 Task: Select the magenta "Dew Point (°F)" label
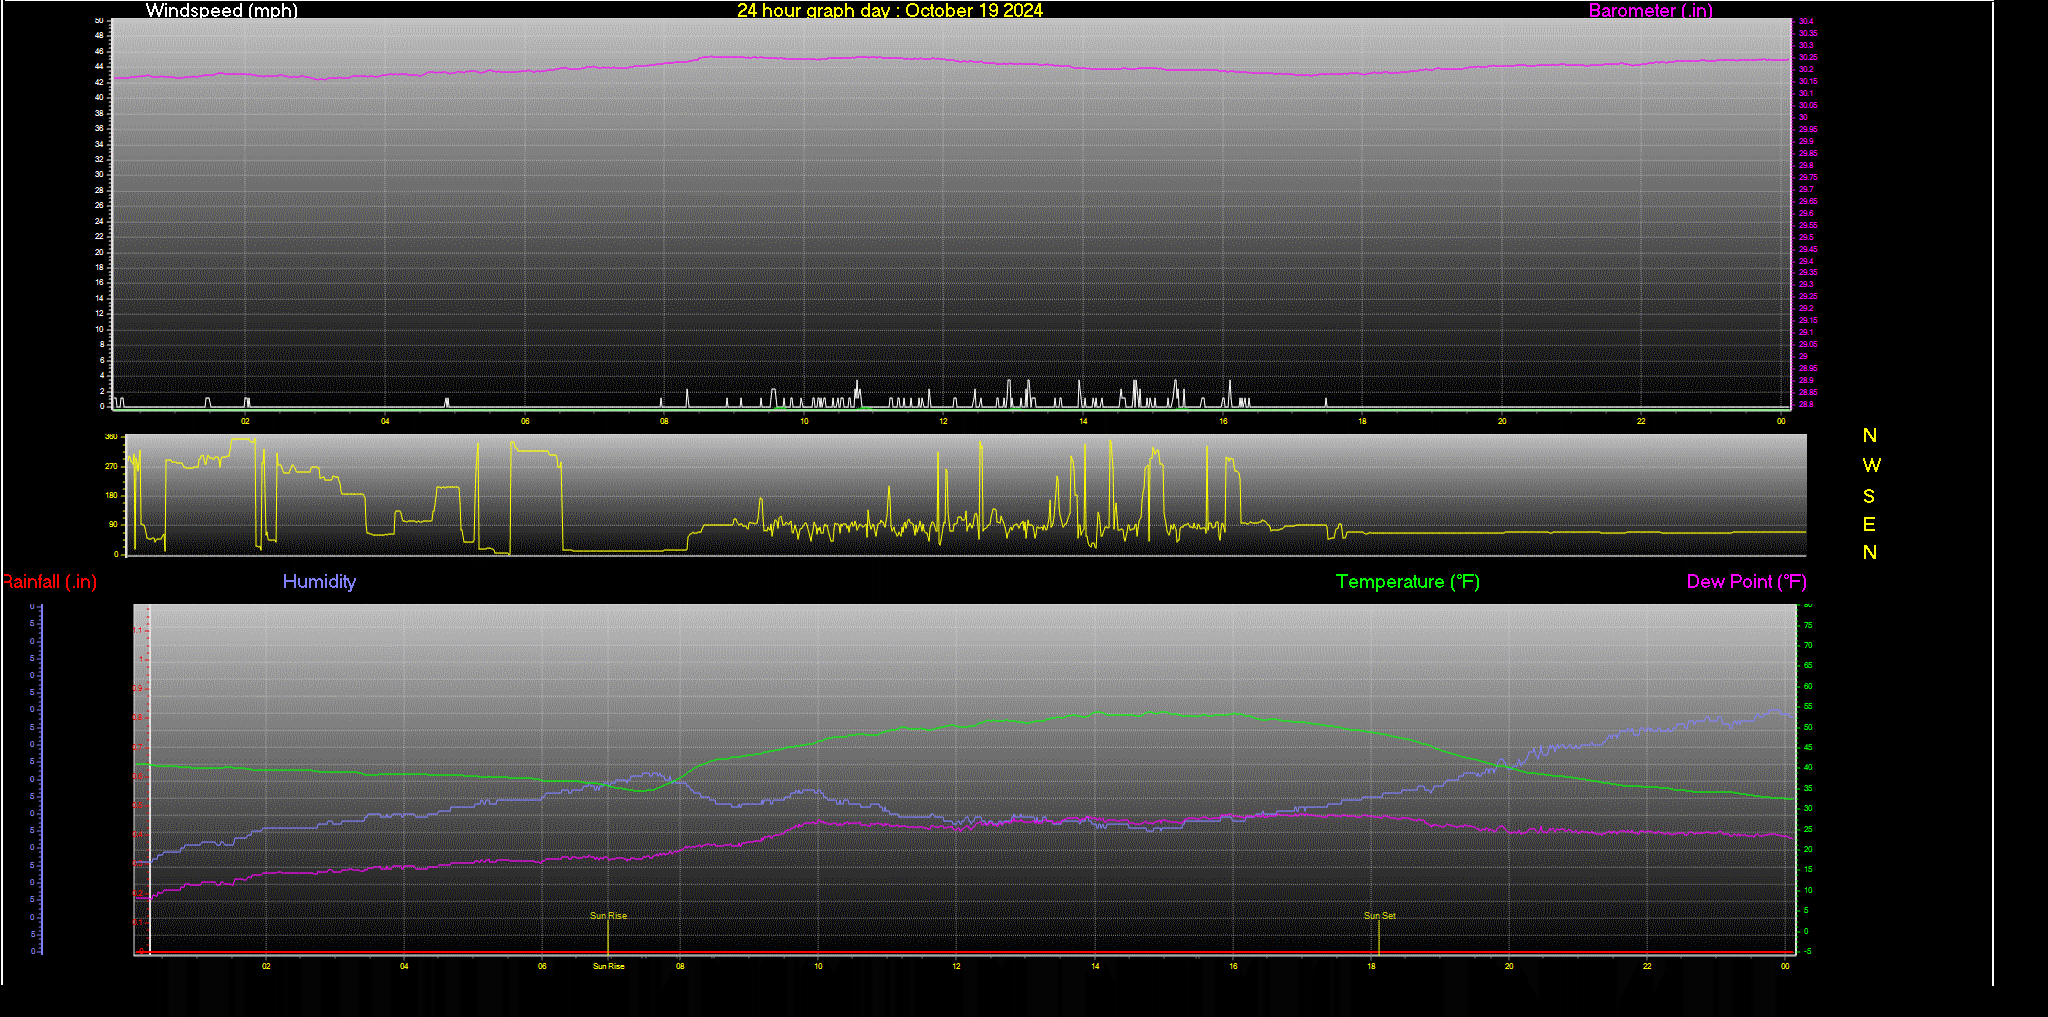[x=1746, y=582]
